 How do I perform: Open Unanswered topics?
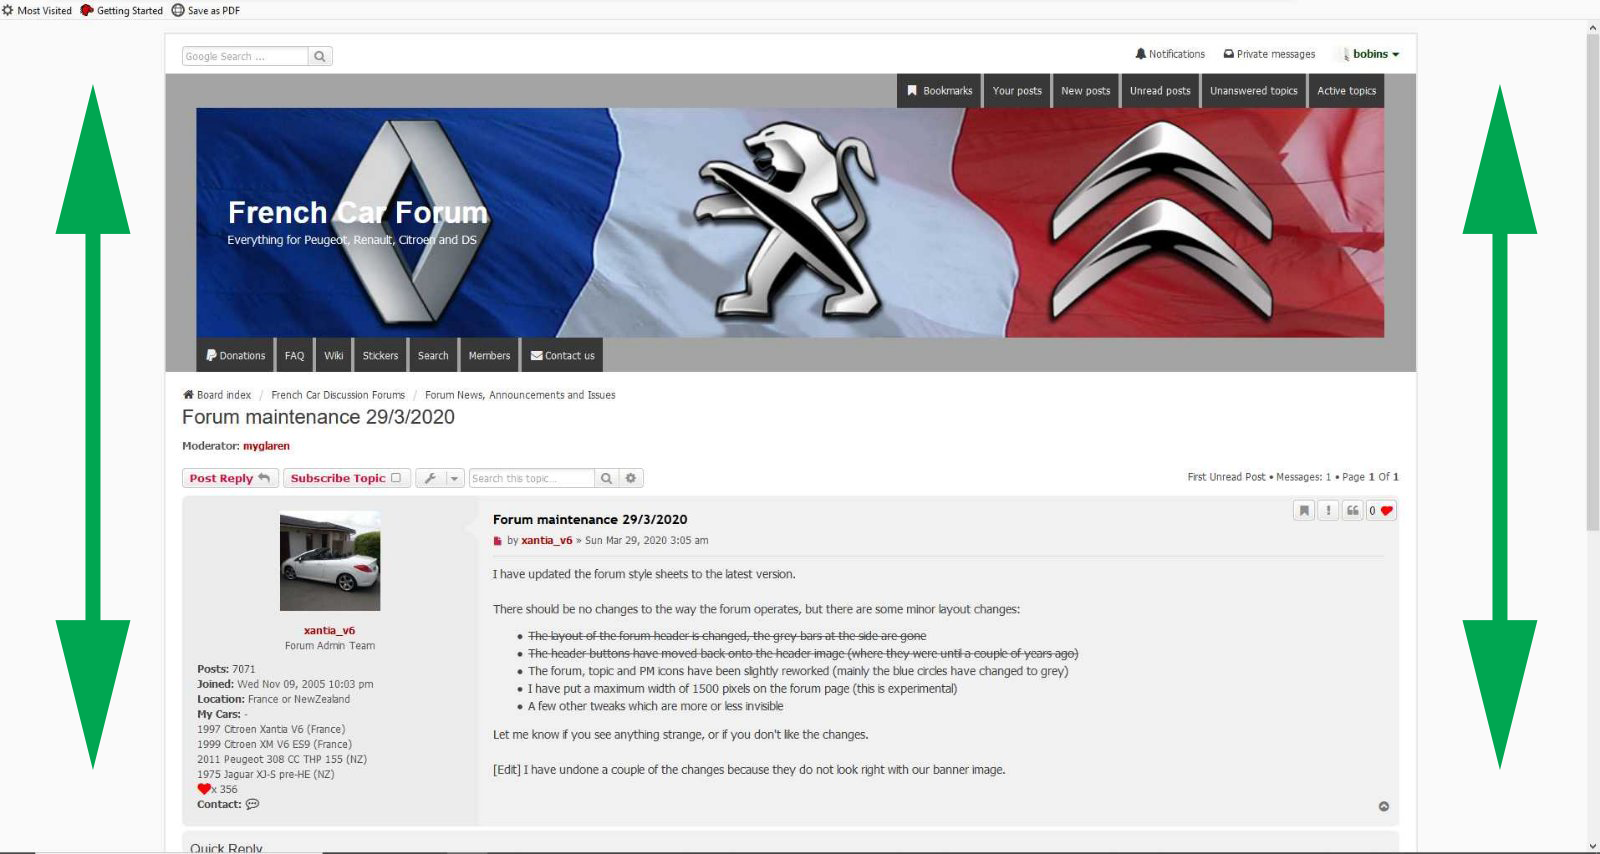[x=1254, y=91]
